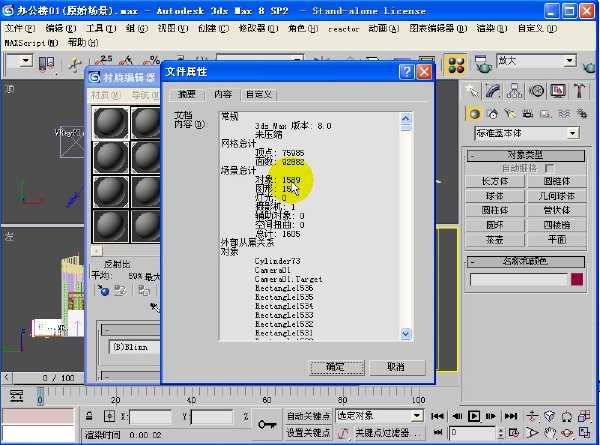Click the Set Key key icon

pyautogui.click(x=267, y=424)
